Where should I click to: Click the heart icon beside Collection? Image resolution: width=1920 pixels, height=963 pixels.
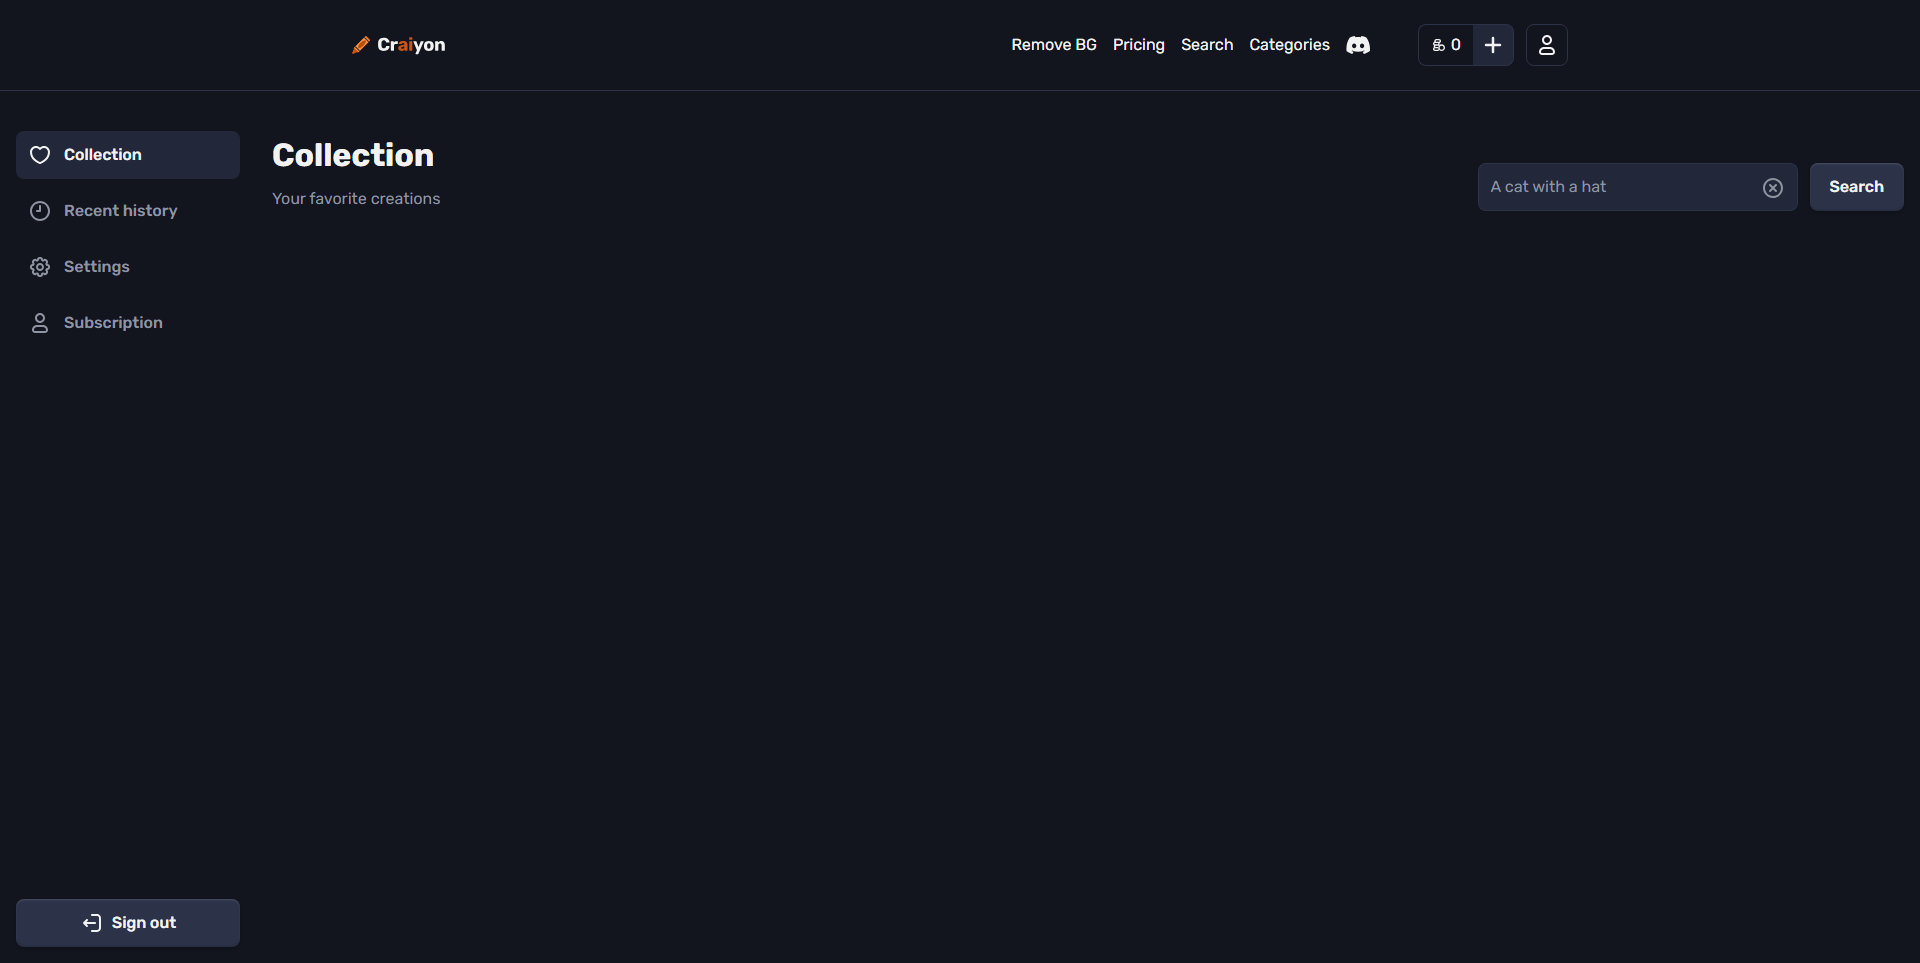[40, 155]
